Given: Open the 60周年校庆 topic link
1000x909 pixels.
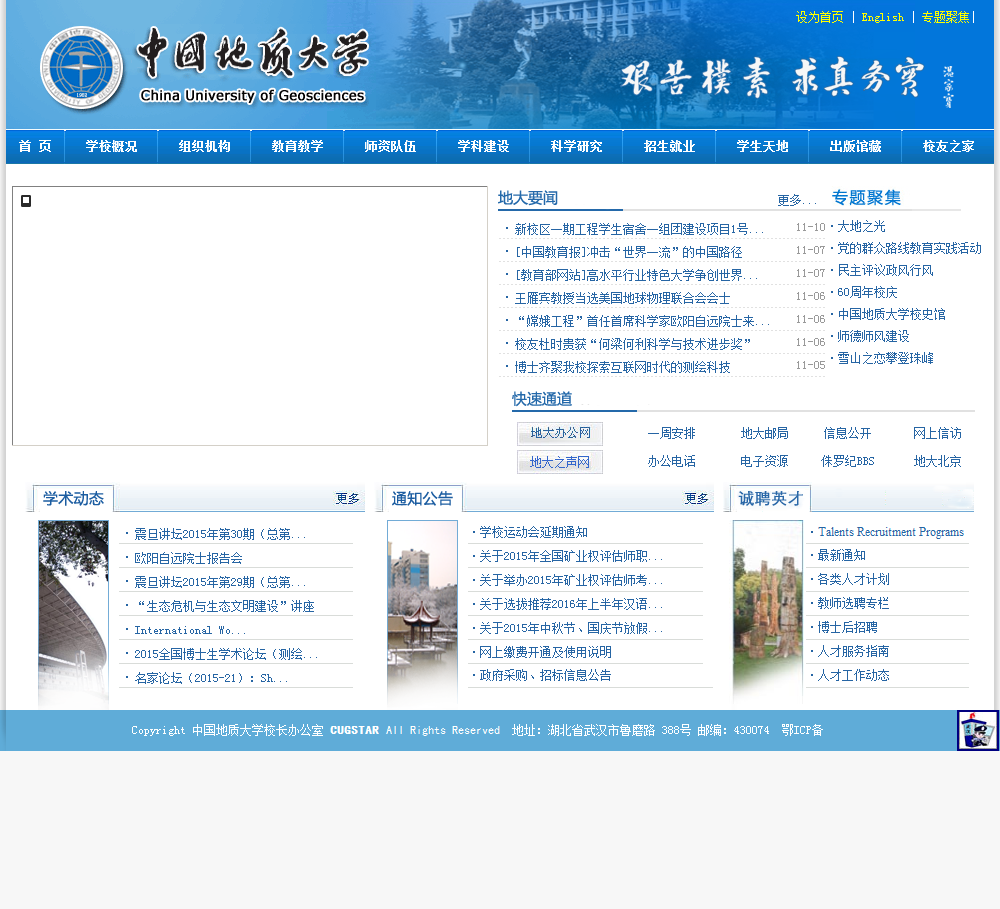Looking at the screenshot, I should click(x=867, y=292).
